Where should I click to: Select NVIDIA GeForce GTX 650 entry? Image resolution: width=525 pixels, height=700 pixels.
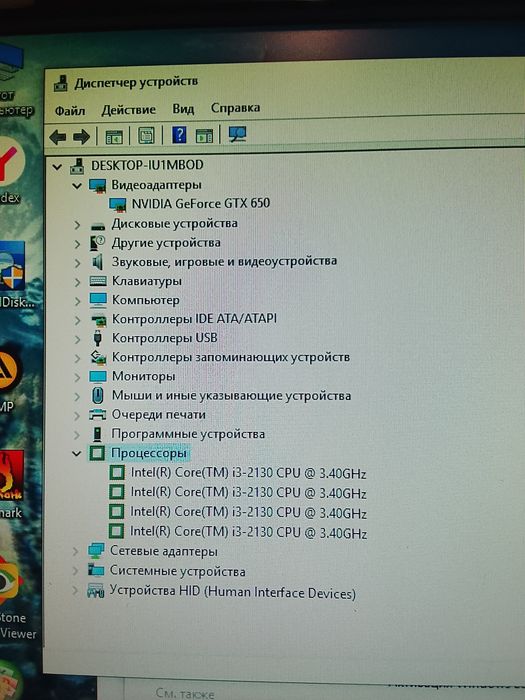tap(200, 204)
